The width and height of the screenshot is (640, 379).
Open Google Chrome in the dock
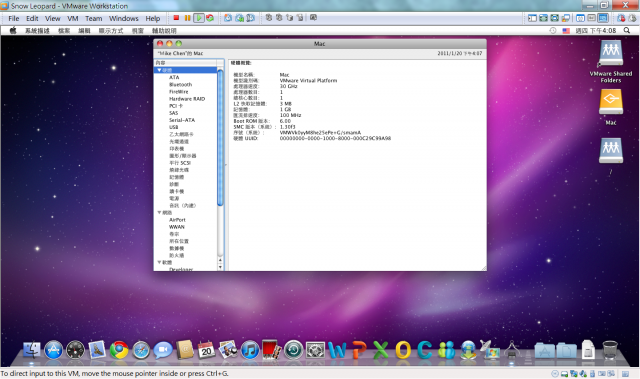click(119, 350)
